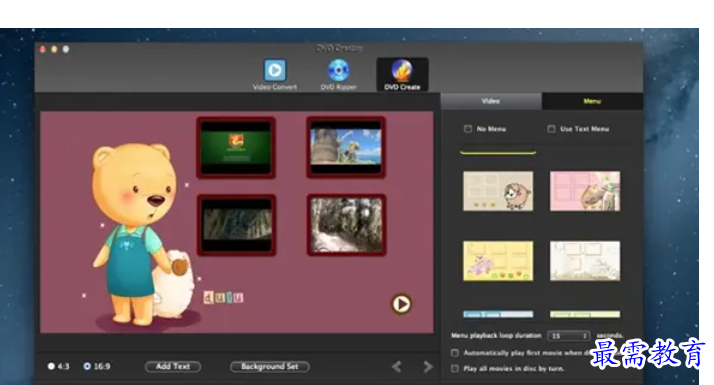
Task: Switch to the Video tab
Action: point(491,101)
